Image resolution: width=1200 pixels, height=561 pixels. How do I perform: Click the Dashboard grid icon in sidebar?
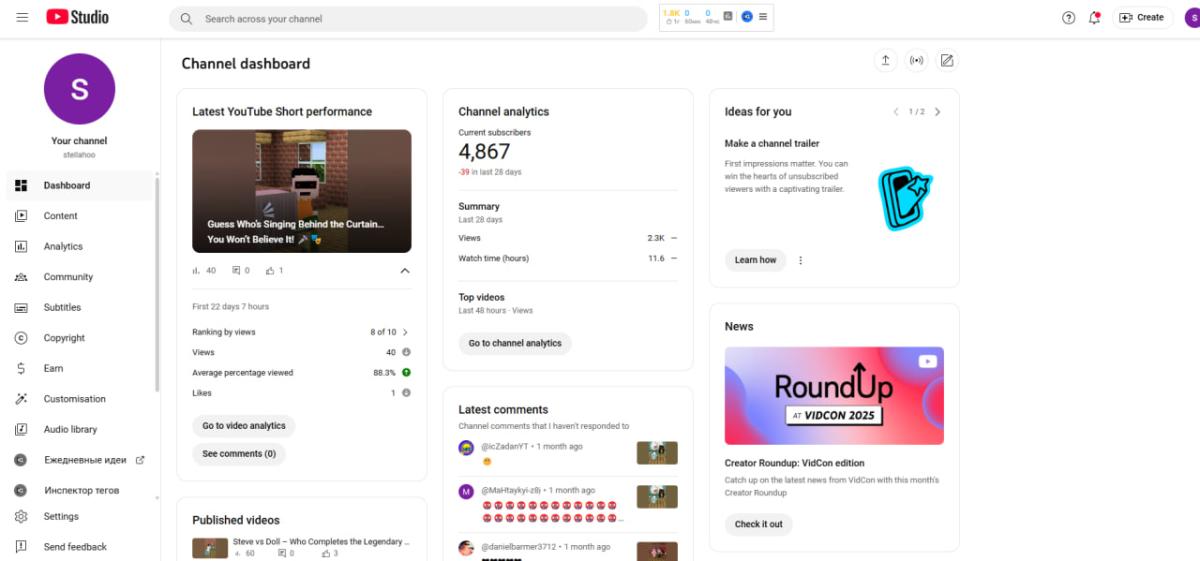21,185
